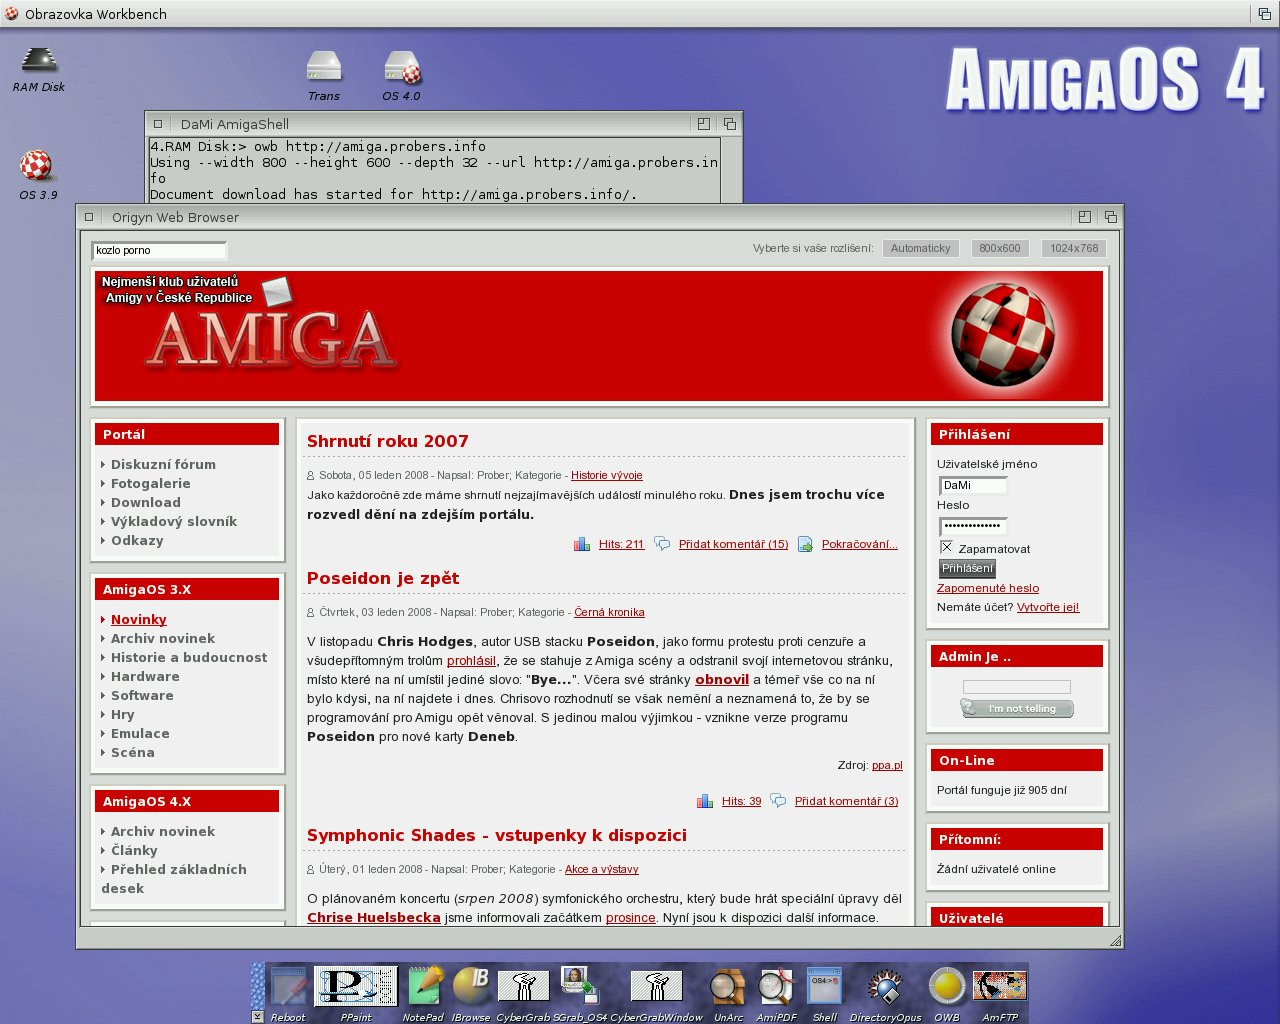Open Software menu item
This screenshot has height=1024, width=1280.
click(x=142, y=695)
